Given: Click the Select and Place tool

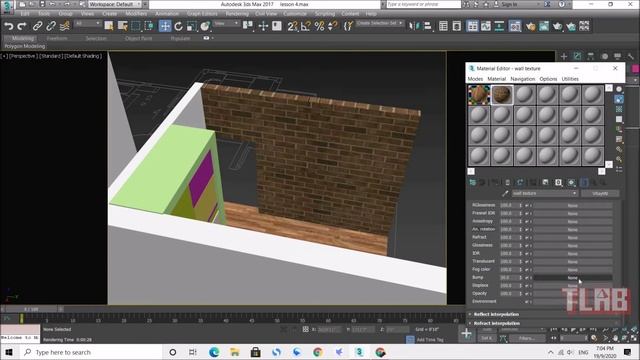Looking at the screenshot, I should click(205, 26).
